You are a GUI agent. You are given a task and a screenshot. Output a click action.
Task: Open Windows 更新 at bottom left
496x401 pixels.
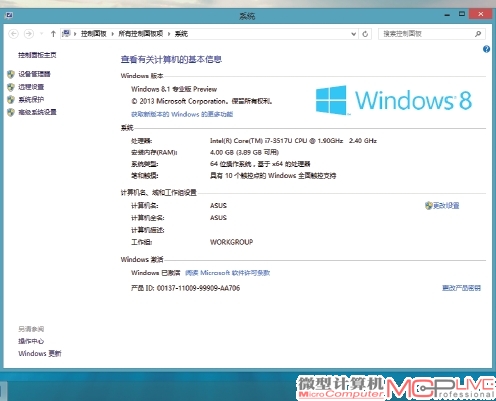[40, 353]
